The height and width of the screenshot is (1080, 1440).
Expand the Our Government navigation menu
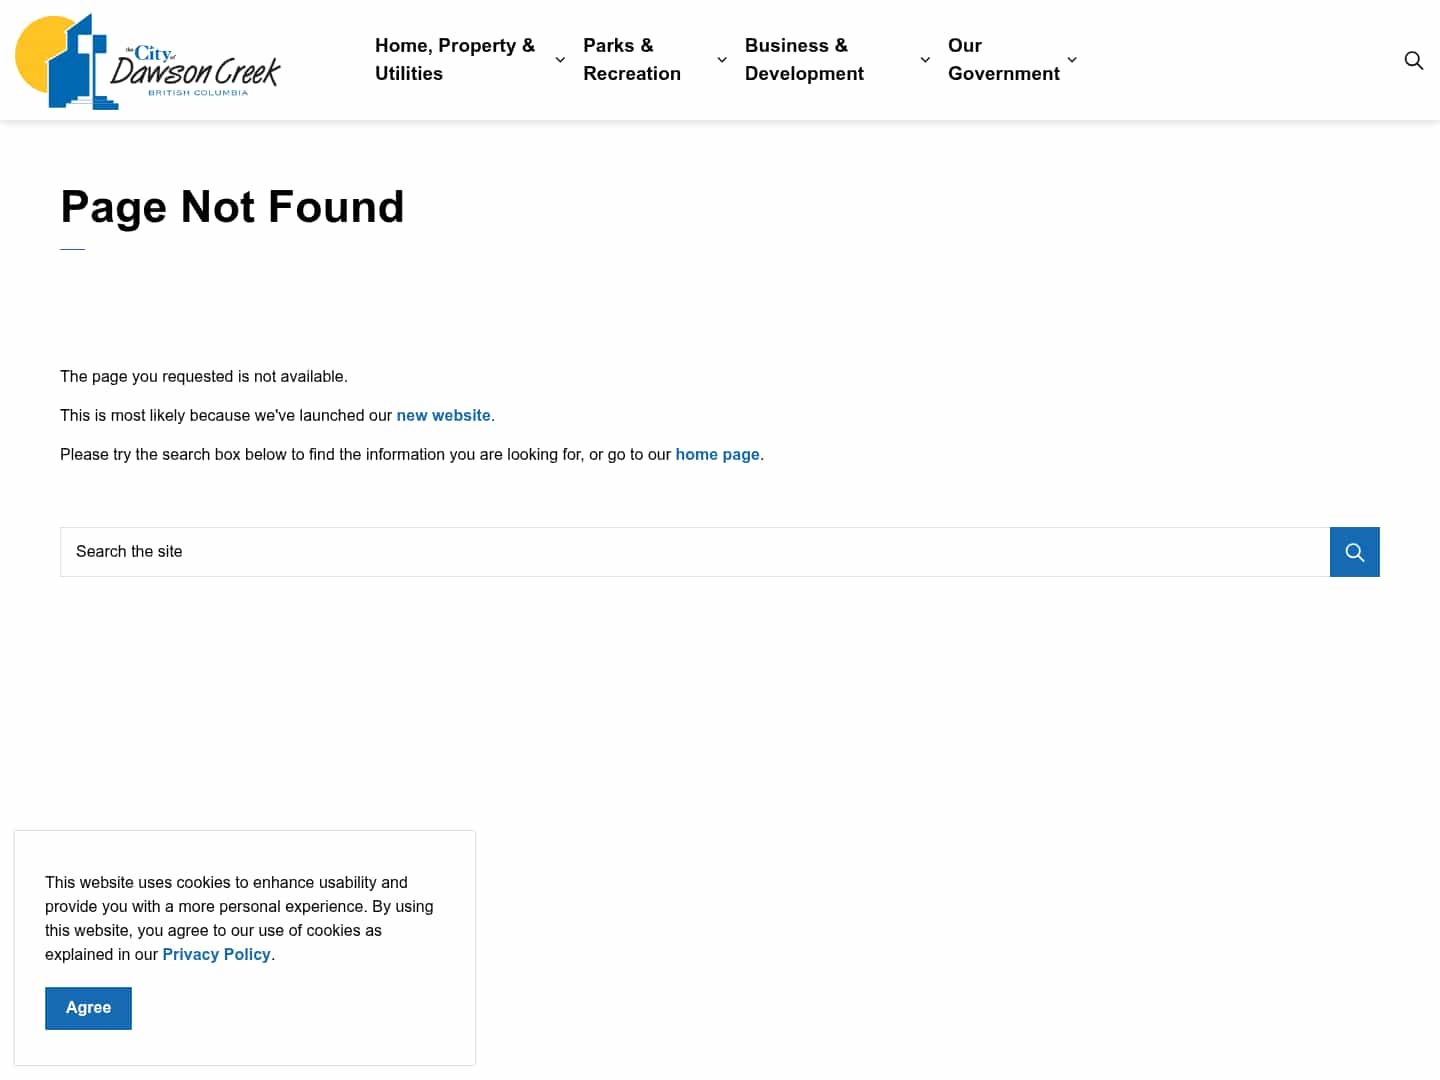(x=1072, y=60)
